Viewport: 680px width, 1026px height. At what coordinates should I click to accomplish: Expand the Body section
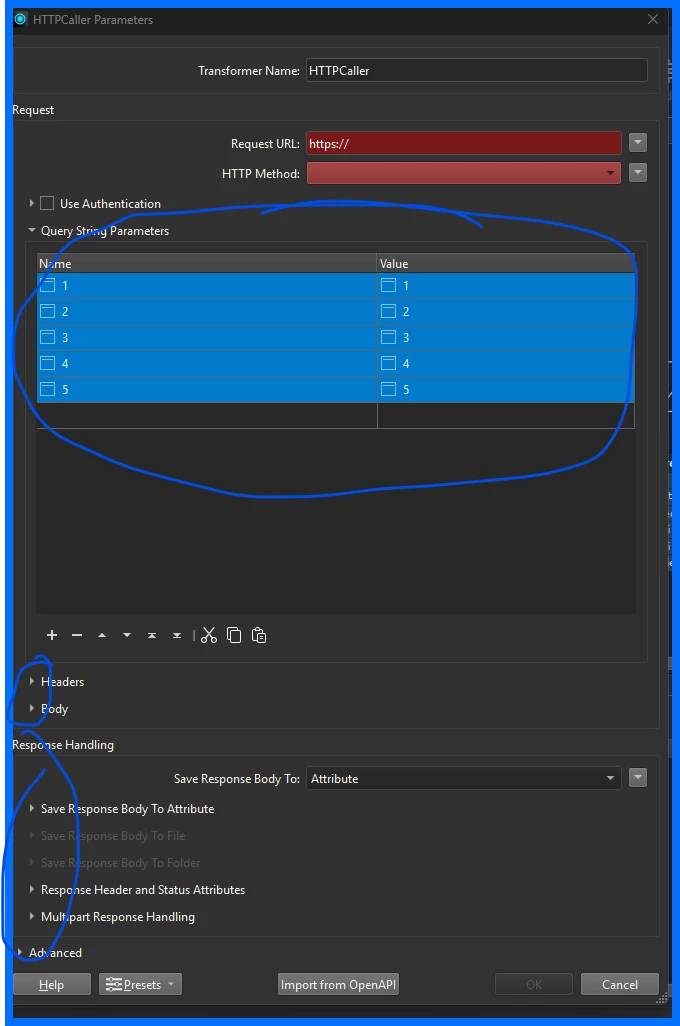[31, 709]
